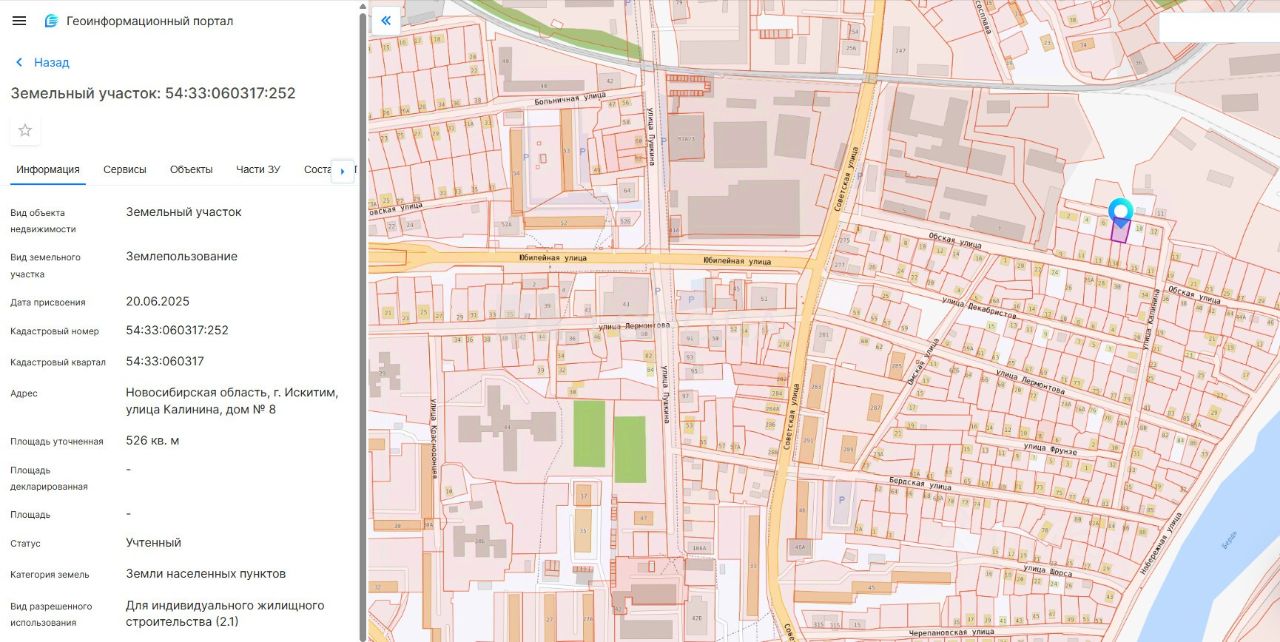The height and width of the screenshot is (642, 1280).
Task: Click the value Земли населенных пунктов
Action: coord(206,573)
